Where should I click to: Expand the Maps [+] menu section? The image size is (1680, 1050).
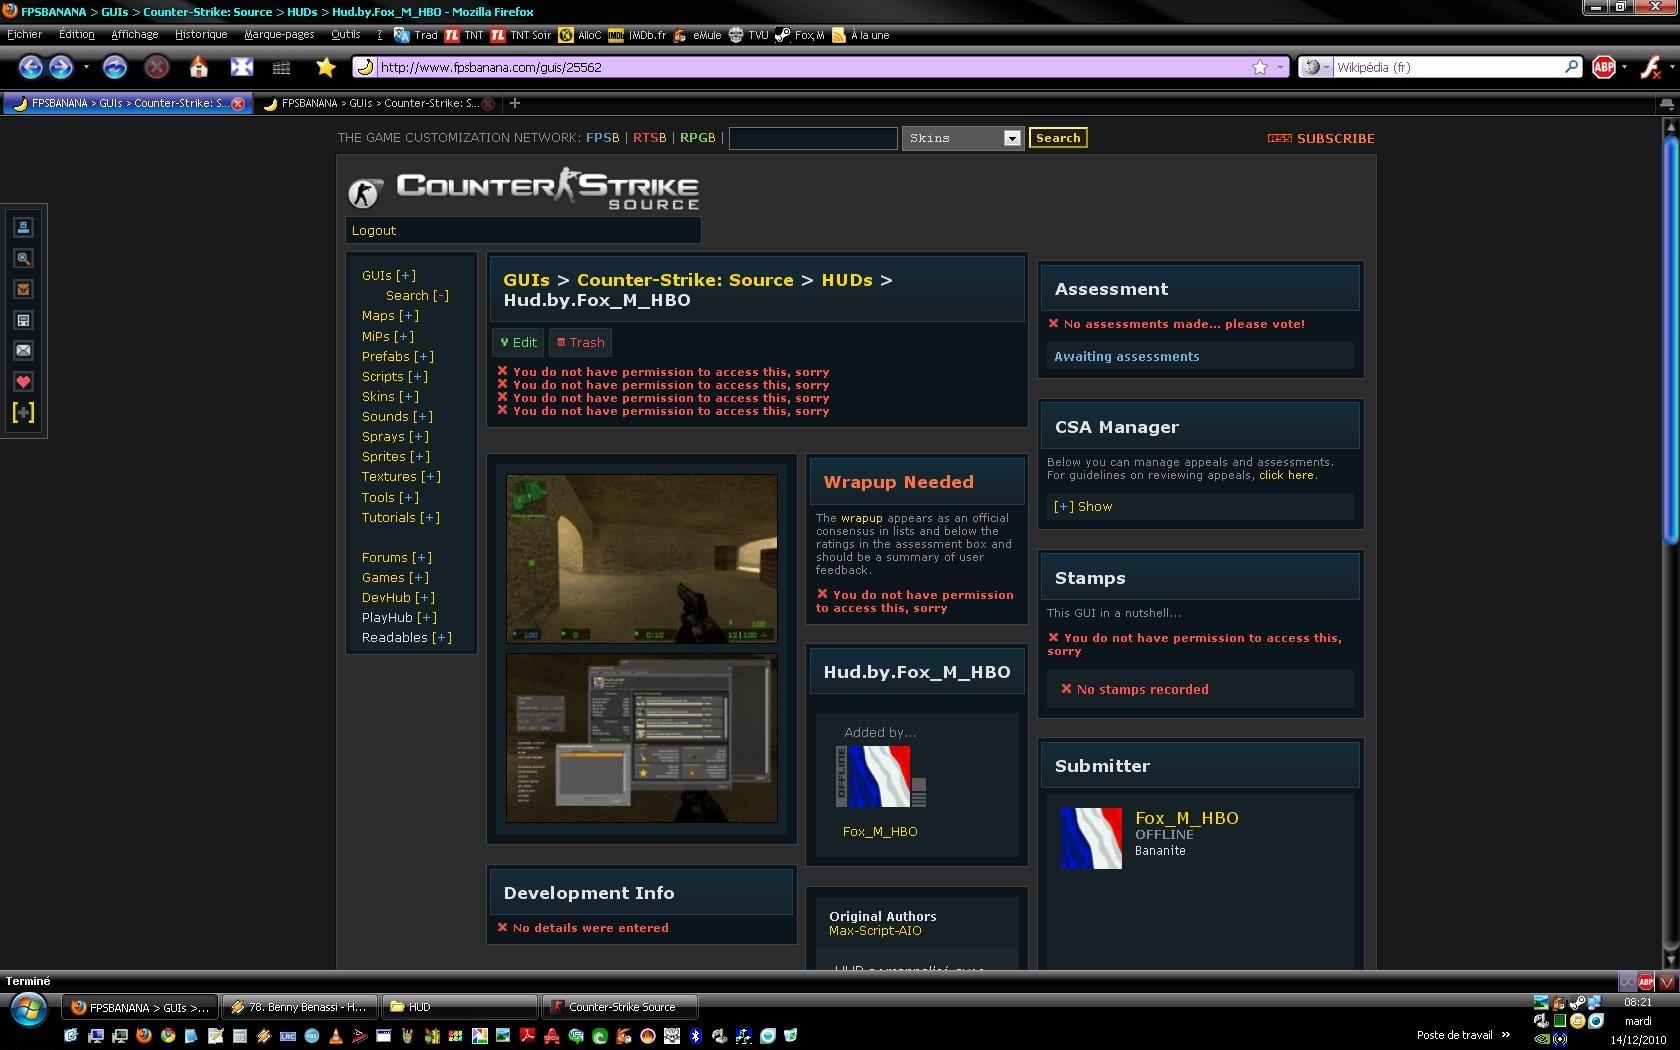[x=389, y=315]
